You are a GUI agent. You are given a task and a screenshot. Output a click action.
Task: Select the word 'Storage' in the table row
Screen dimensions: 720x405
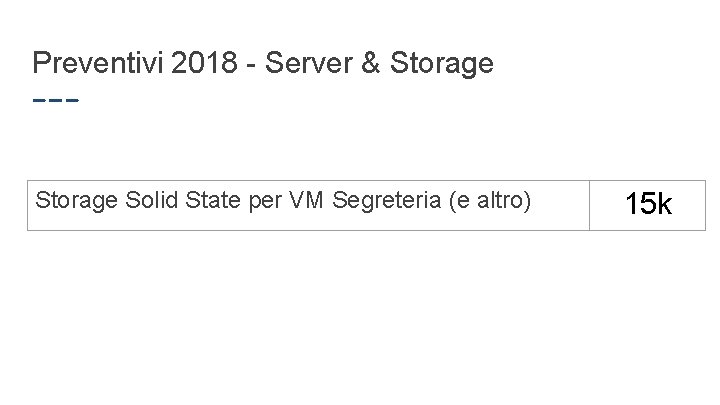pos(78,200)
